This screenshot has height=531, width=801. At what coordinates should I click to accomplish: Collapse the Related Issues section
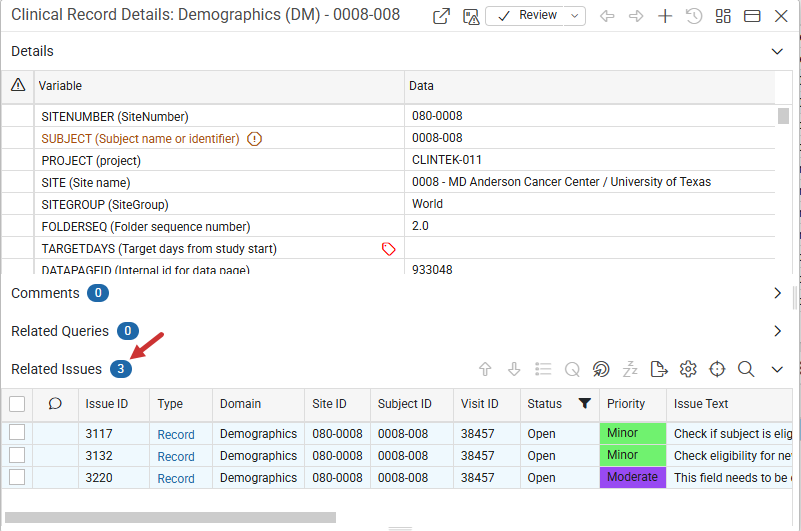tap(777, 370)
